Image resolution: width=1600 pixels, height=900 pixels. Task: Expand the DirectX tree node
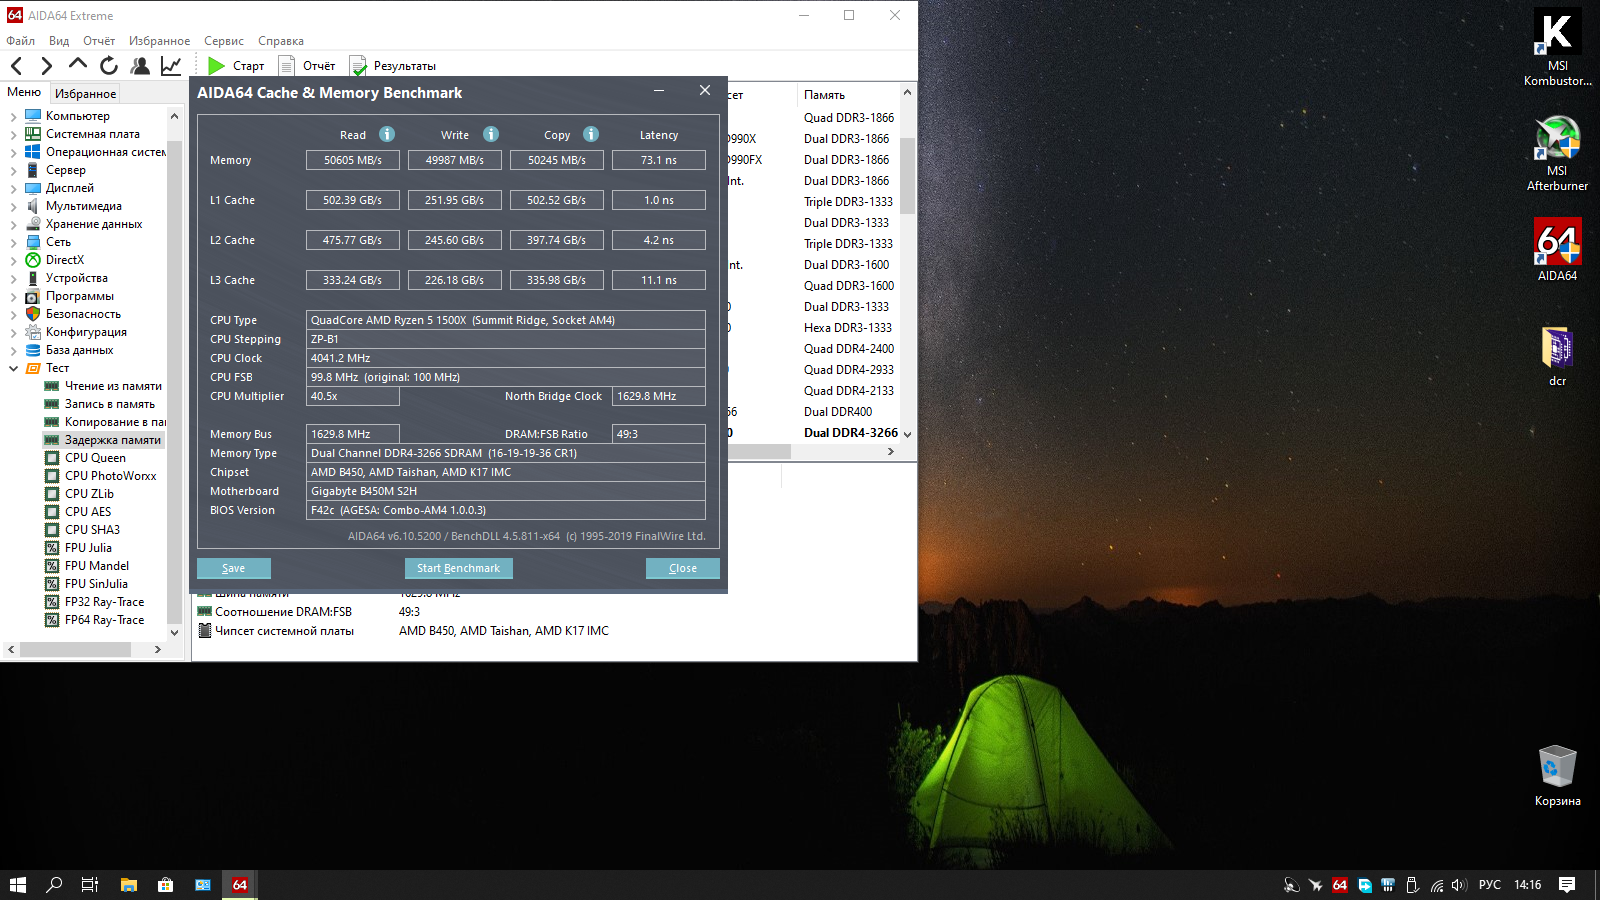tap(14, 260)
